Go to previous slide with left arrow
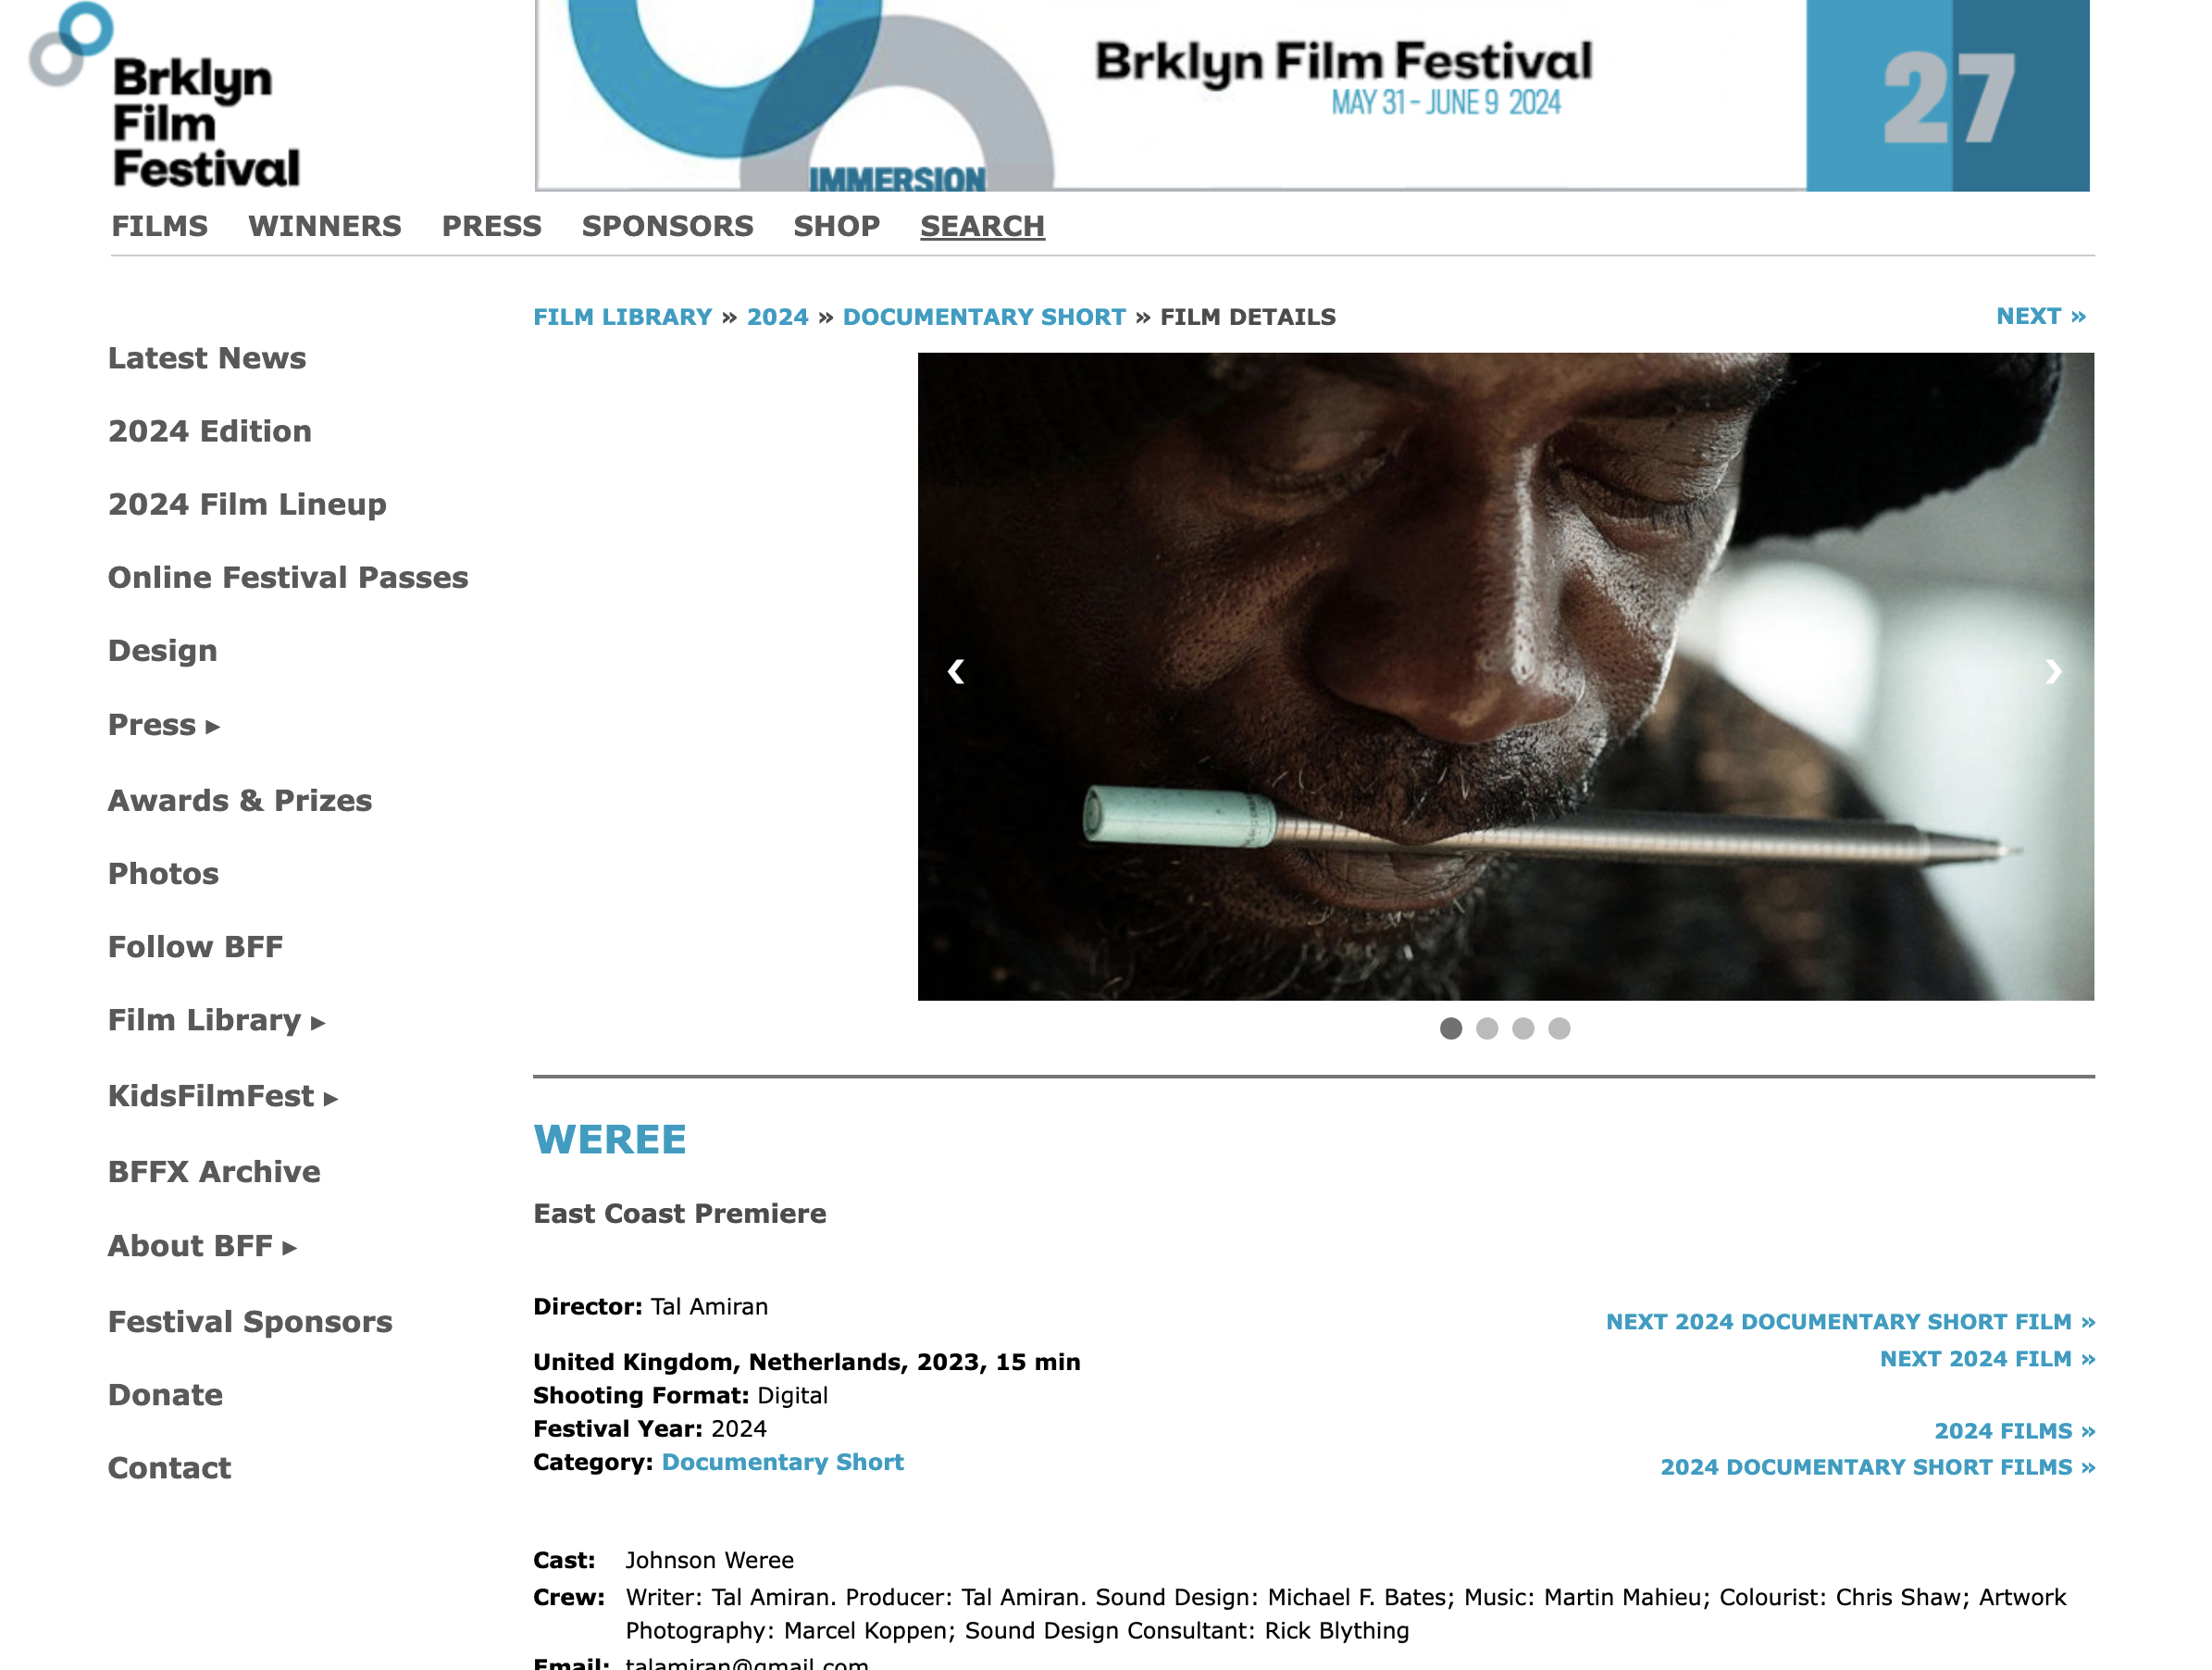This screenshot has height=1670, width=2212. coord(956,672)
